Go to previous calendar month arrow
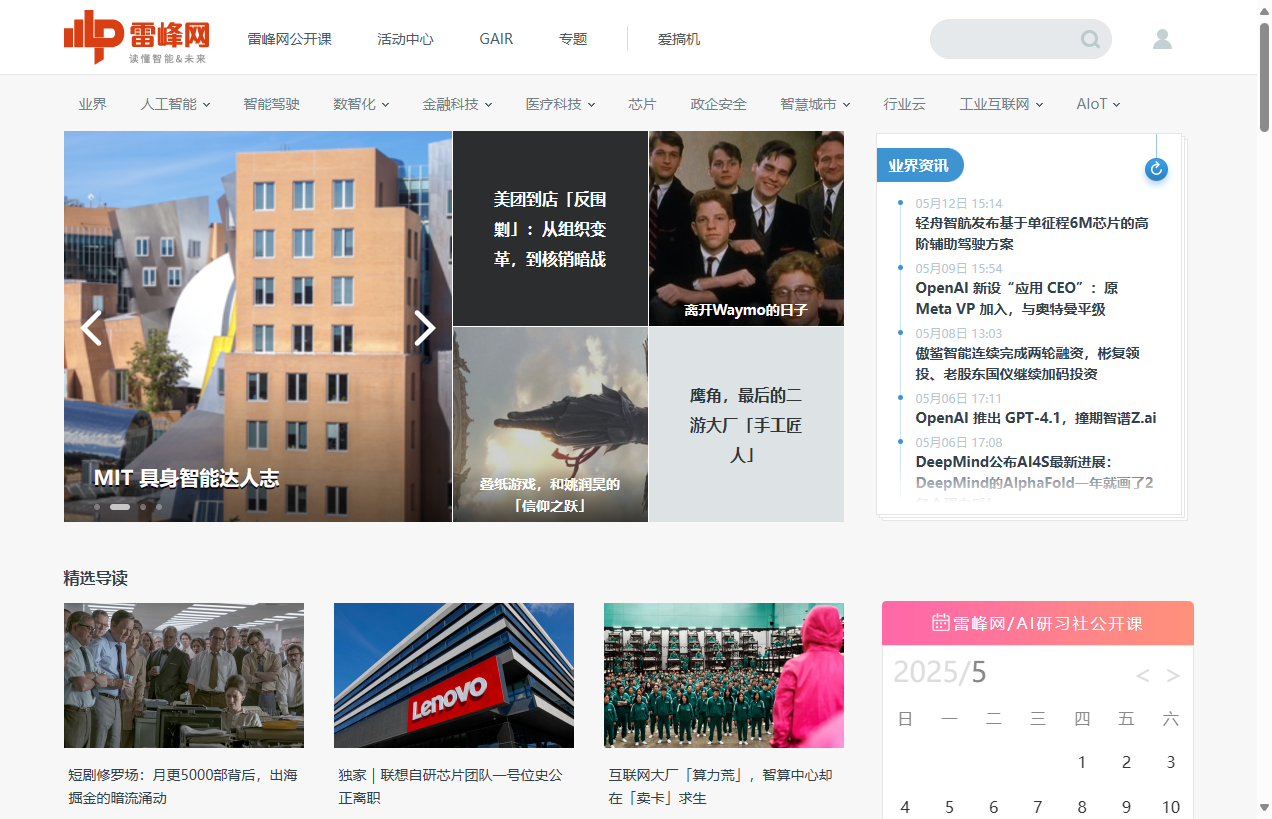The height and width of the screenshot is (819, 1272). click(x=1143, y=676)
